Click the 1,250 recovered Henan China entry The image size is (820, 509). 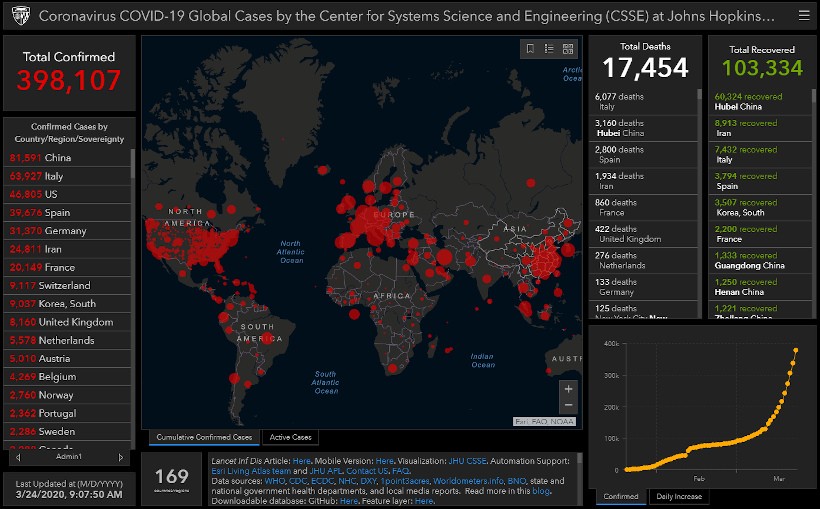(x=760, y=287)
